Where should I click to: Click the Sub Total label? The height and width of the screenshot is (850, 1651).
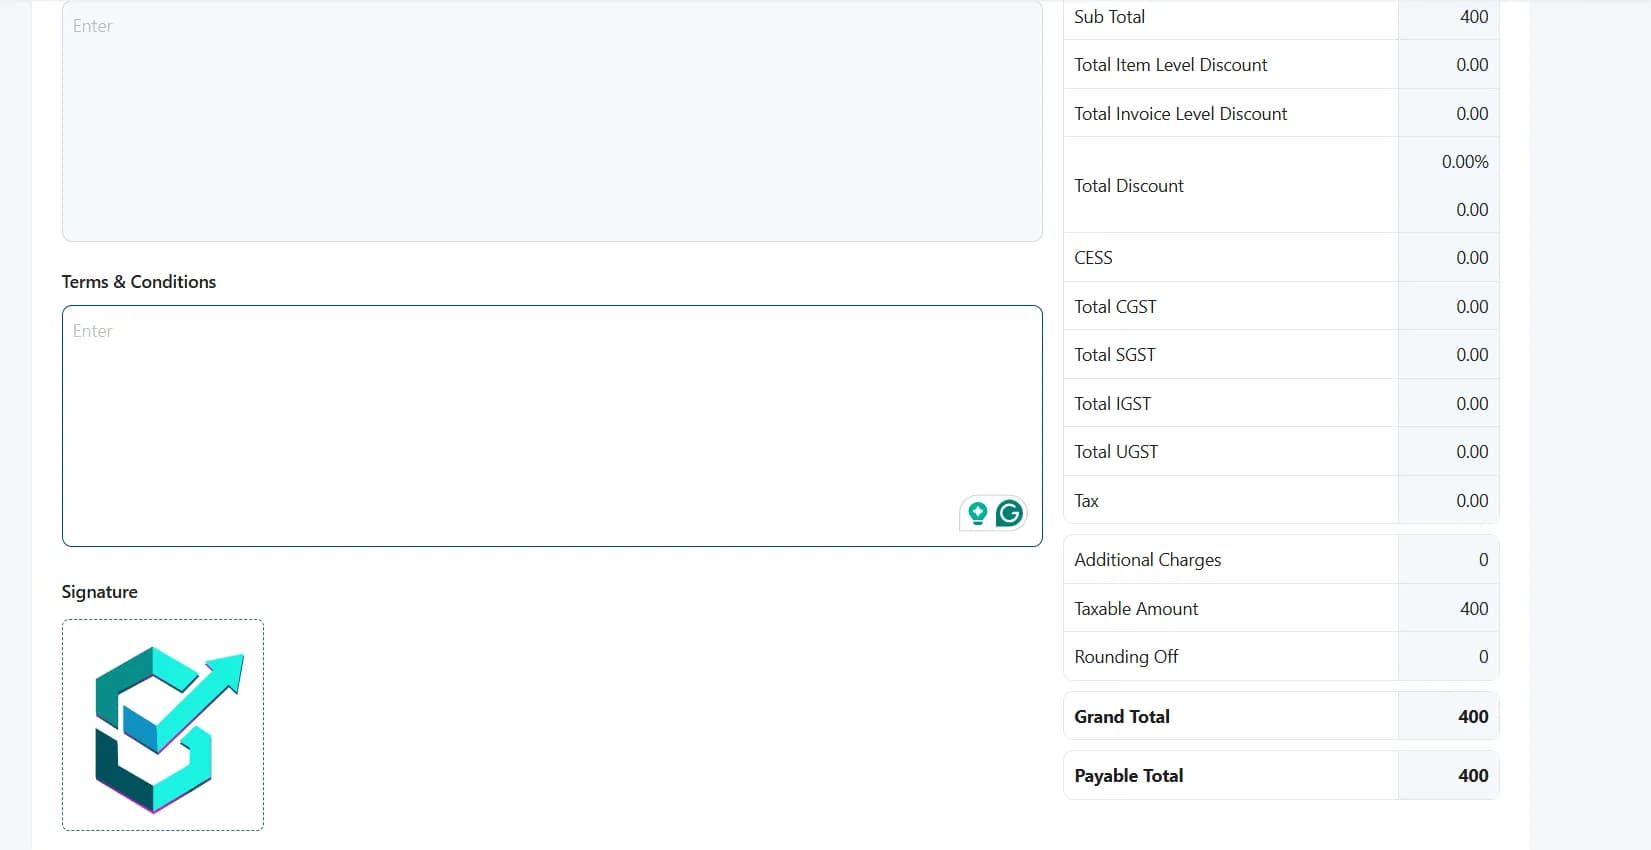click(x=1110, y=17)
